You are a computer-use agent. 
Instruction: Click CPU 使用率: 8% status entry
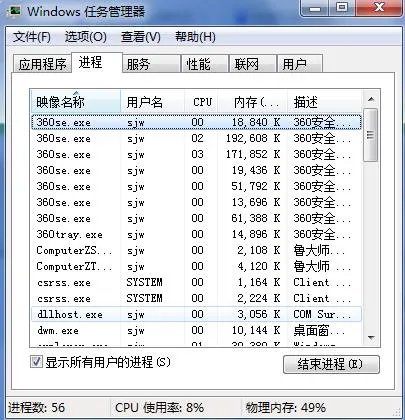coord(159,407)
